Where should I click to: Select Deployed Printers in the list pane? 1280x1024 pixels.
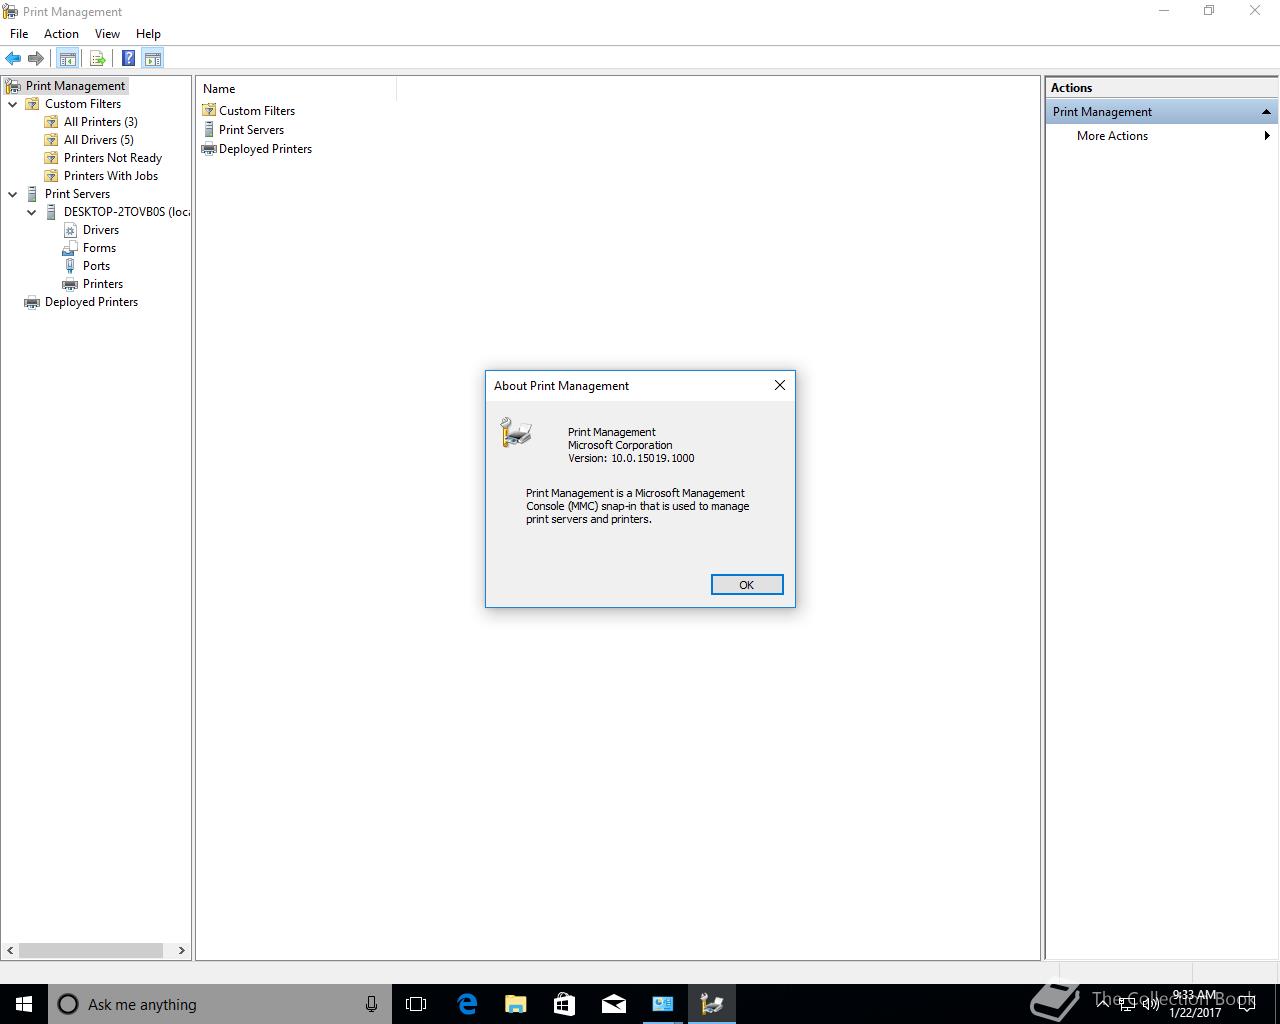coord(265,149)
